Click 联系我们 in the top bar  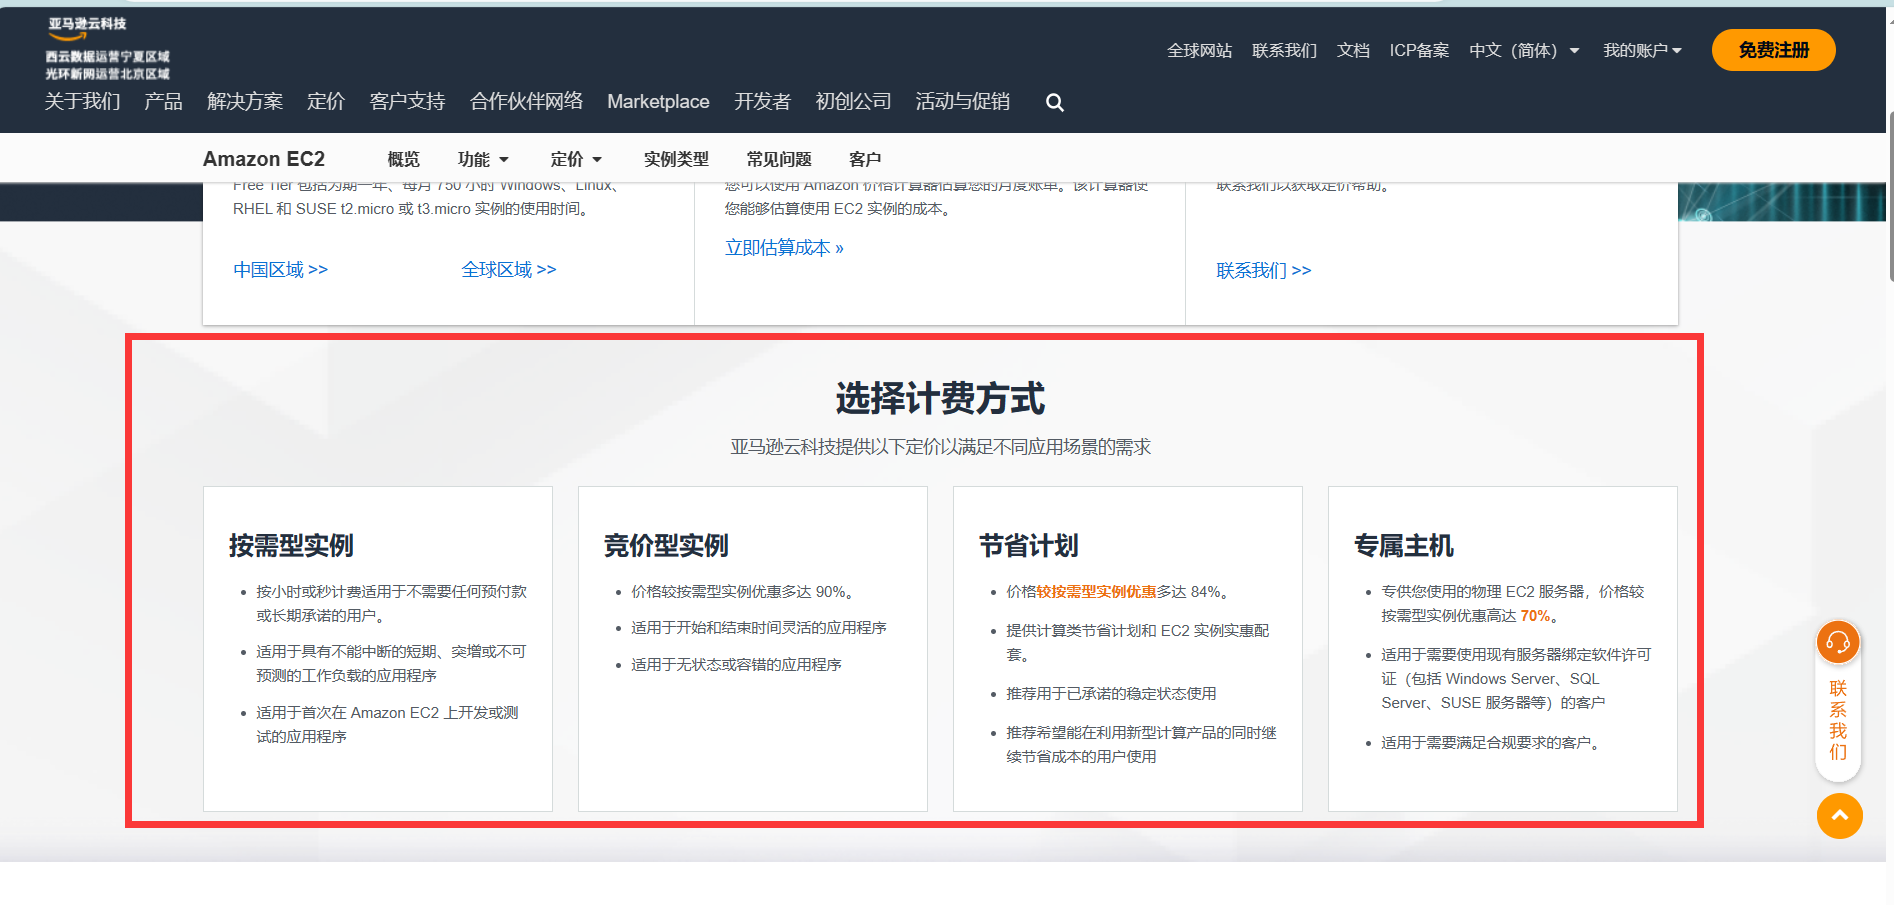coord(1284,50)
